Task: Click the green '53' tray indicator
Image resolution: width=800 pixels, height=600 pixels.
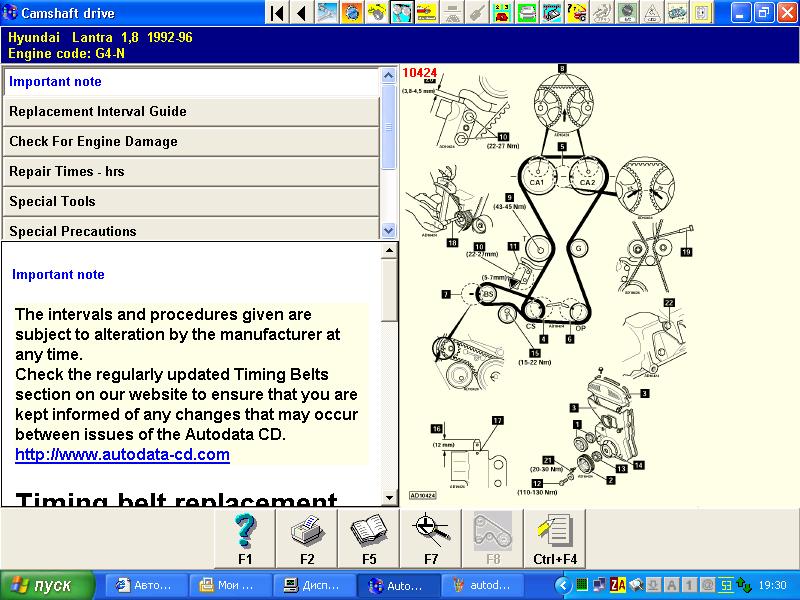Action: [726, 585]
